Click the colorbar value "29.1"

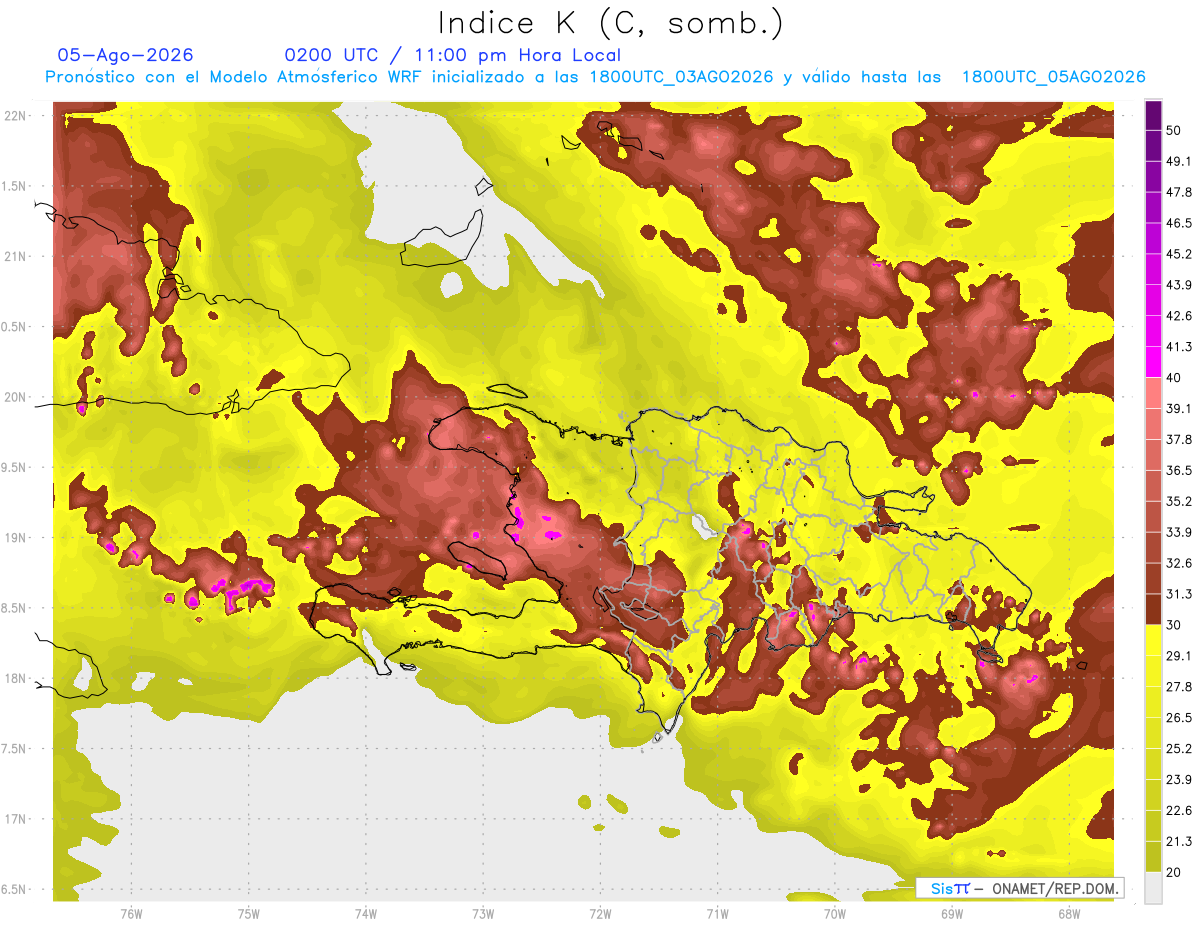[x=1178, y=656]
